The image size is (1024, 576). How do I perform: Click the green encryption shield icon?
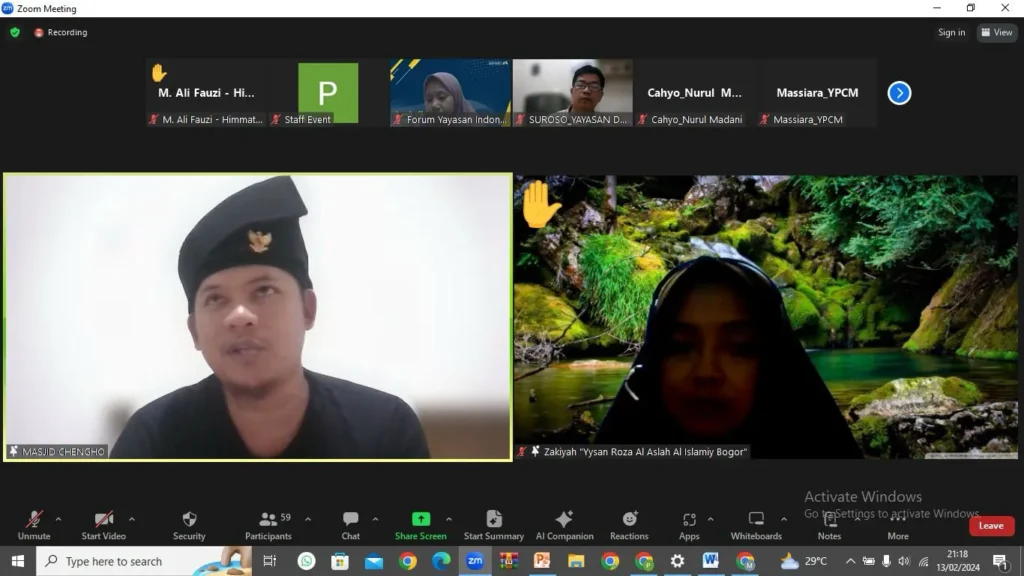(x=15, y=32)
